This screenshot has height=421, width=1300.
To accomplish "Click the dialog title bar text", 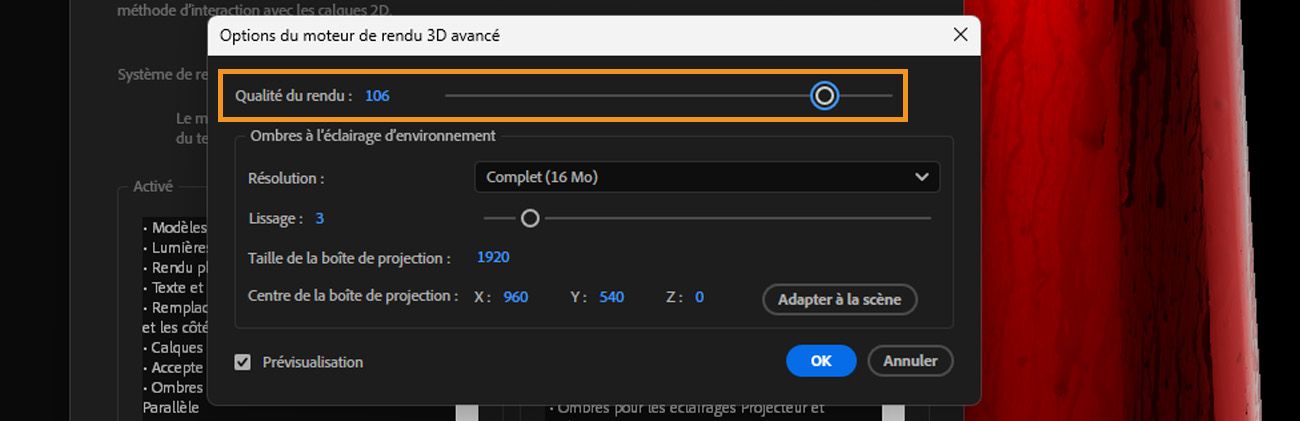I will (x=359, y=35).
